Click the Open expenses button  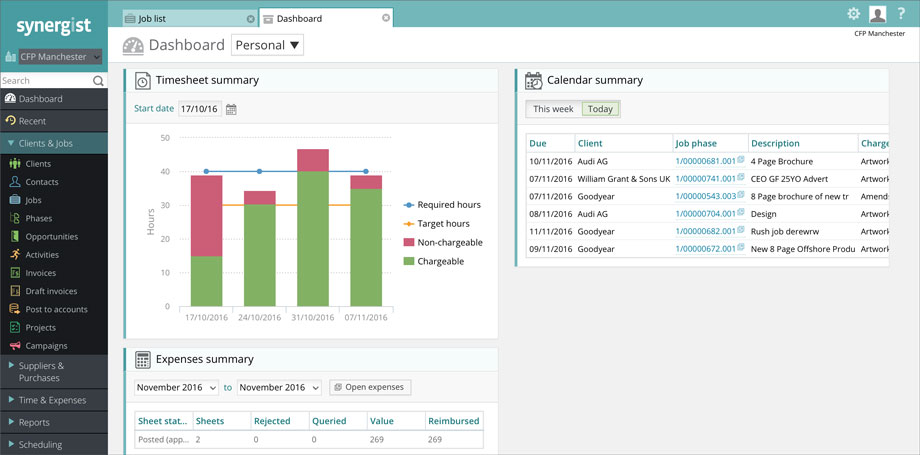[x=370, y=387]
